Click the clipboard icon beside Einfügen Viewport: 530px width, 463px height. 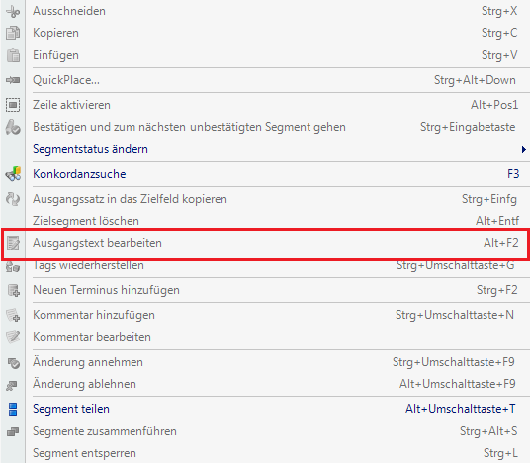13,55
